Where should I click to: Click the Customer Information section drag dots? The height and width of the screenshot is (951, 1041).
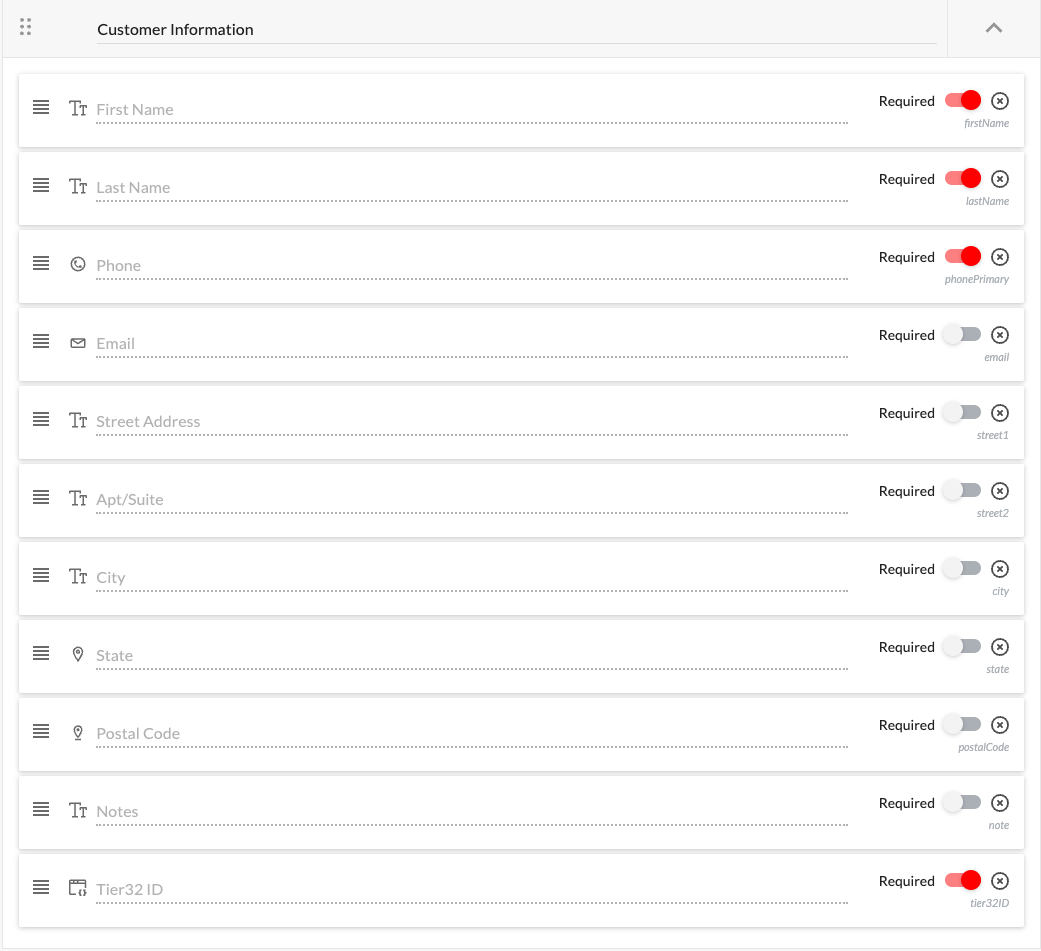tap(25, 27)
